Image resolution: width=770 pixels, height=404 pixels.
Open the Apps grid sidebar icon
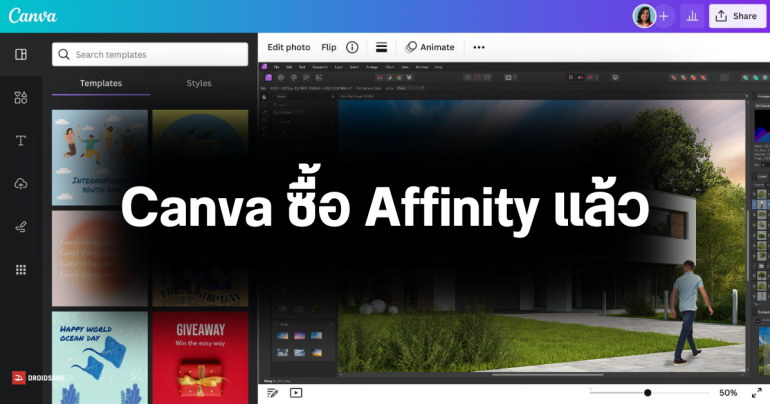(x=21, y=269)
